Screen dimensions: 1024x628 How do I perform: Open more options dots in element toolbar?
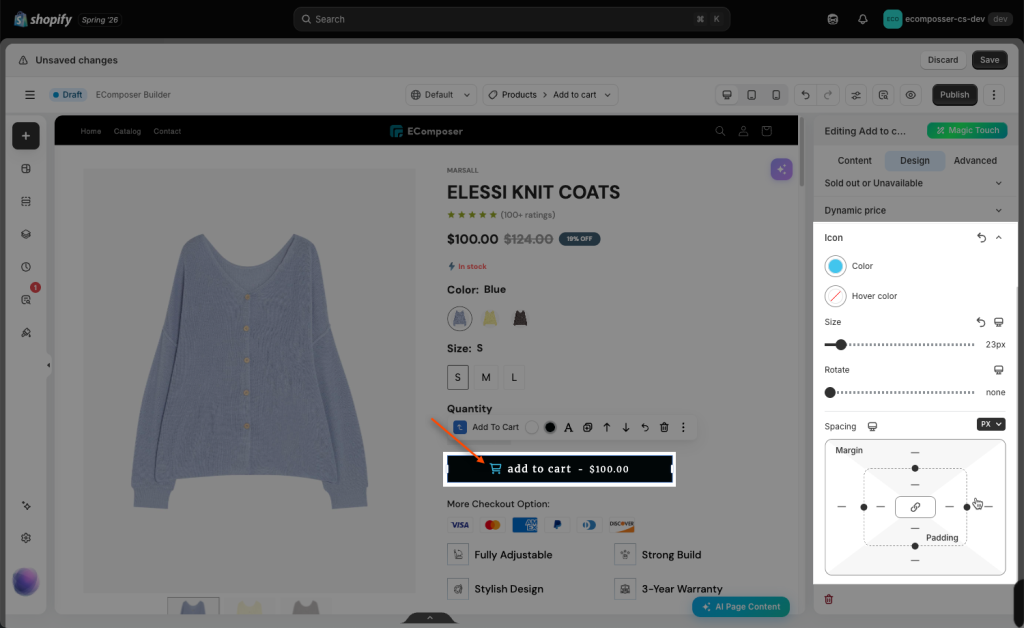pyautogui.click(x=683, y=427)
